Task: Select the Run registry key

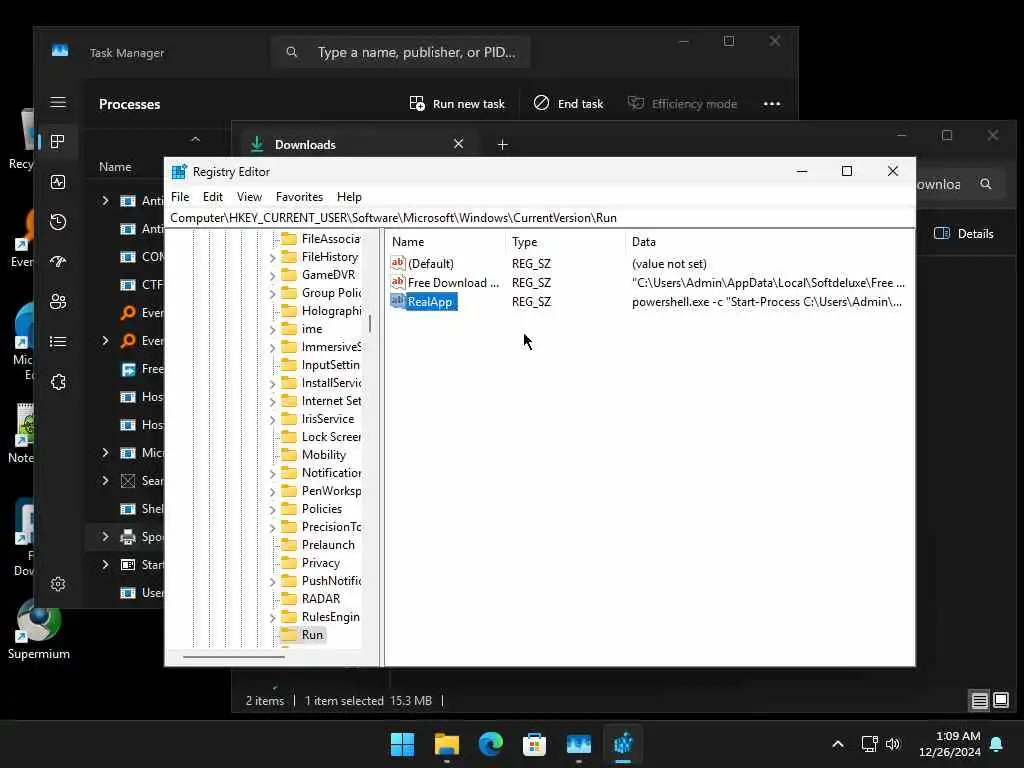Action: [x=312, y=635]
